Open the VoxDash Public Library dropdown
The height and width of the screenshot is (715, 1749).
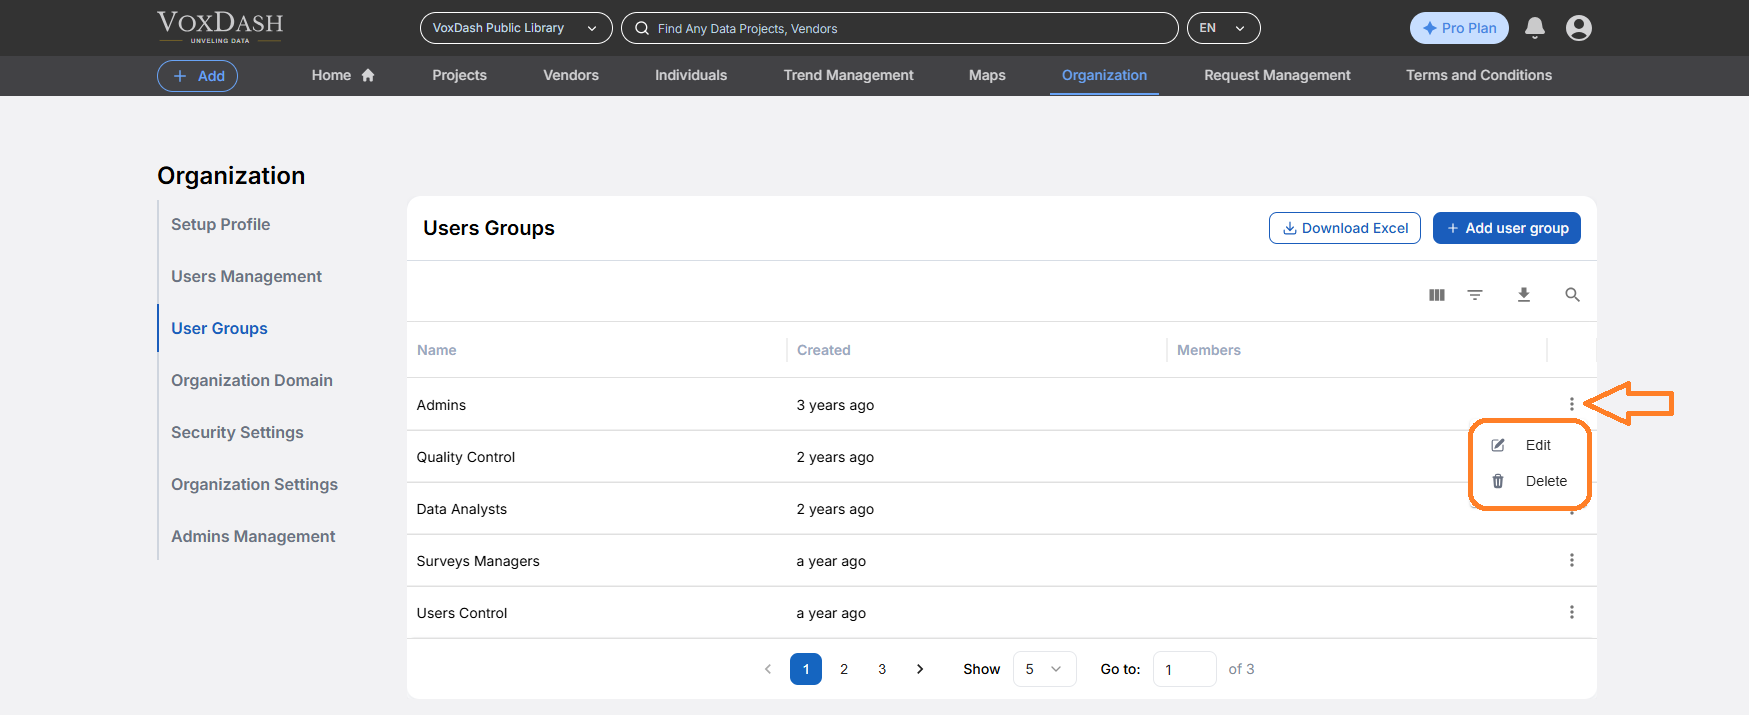click(x=516, y=28)
